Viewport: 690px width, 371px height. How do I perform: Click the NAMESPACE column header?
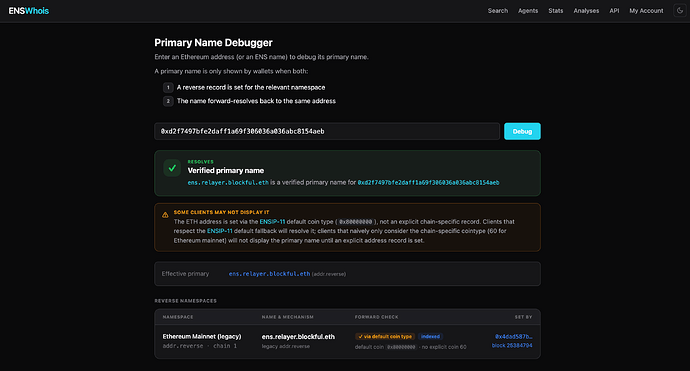178,317
